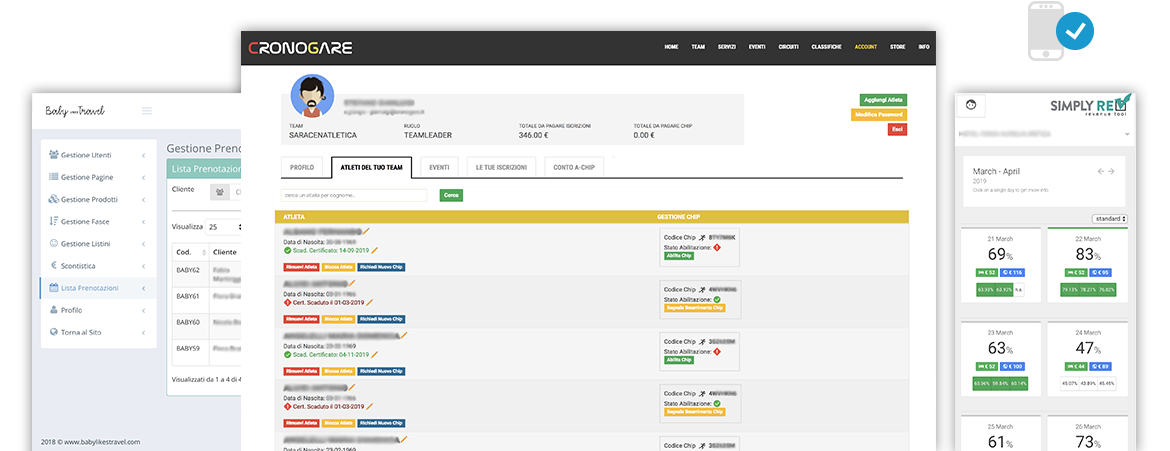Switch to the CONTO A-CHIP tab
The height and width of the screenshot is (451, 1170).
click(x=574, y=167)
